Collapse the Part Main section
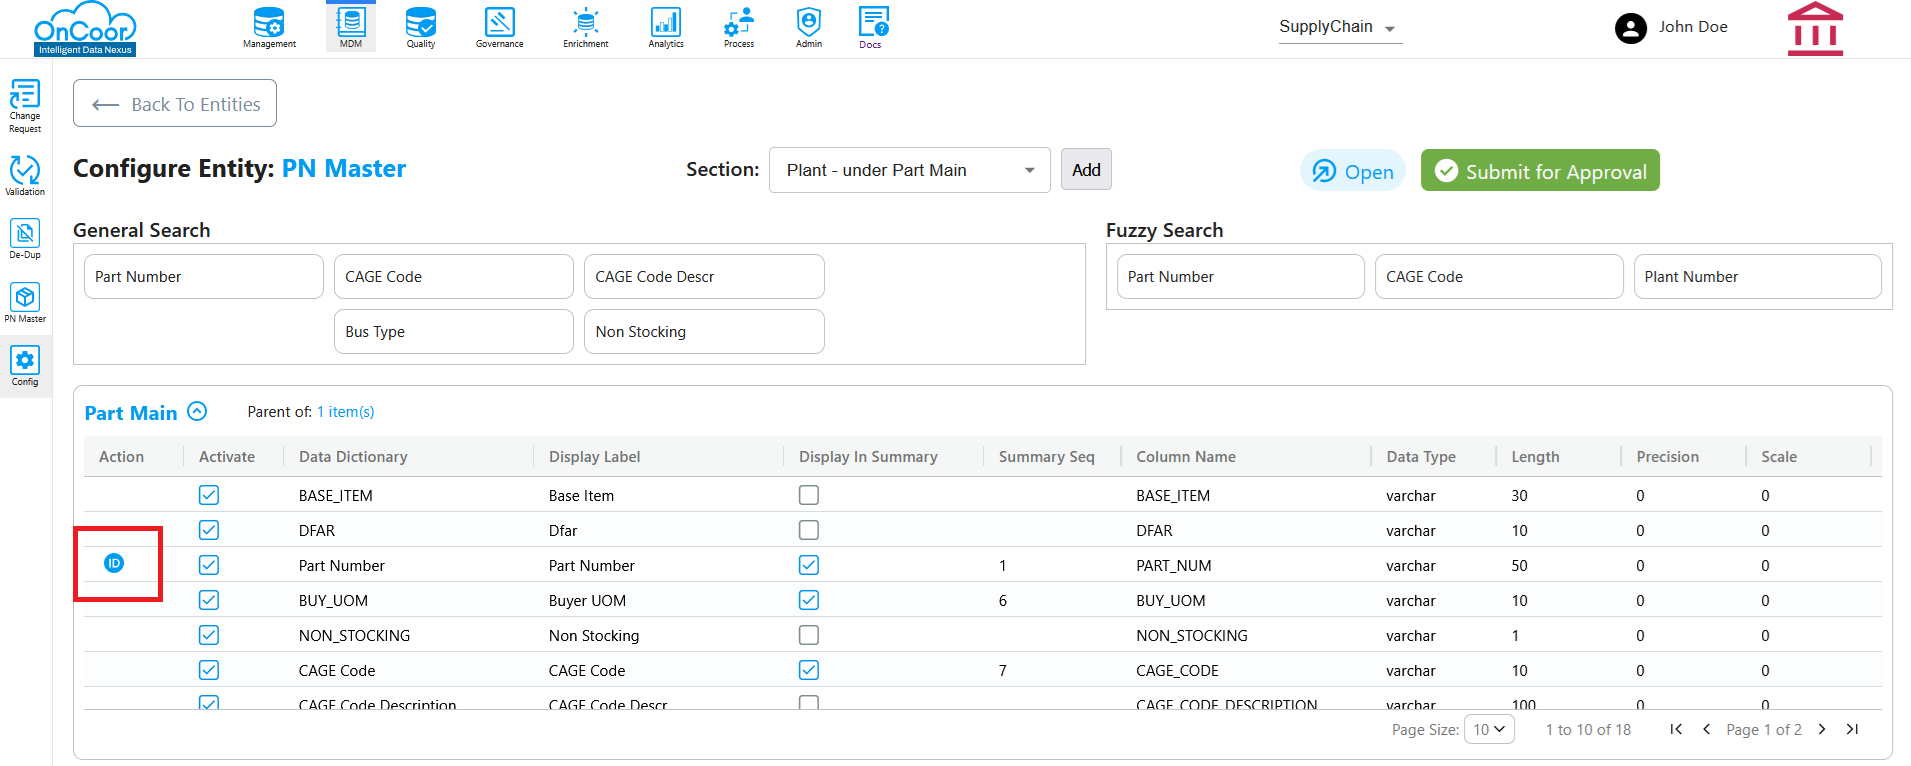The height and width of the screenshot is (766, 1911). click(197, 411)
